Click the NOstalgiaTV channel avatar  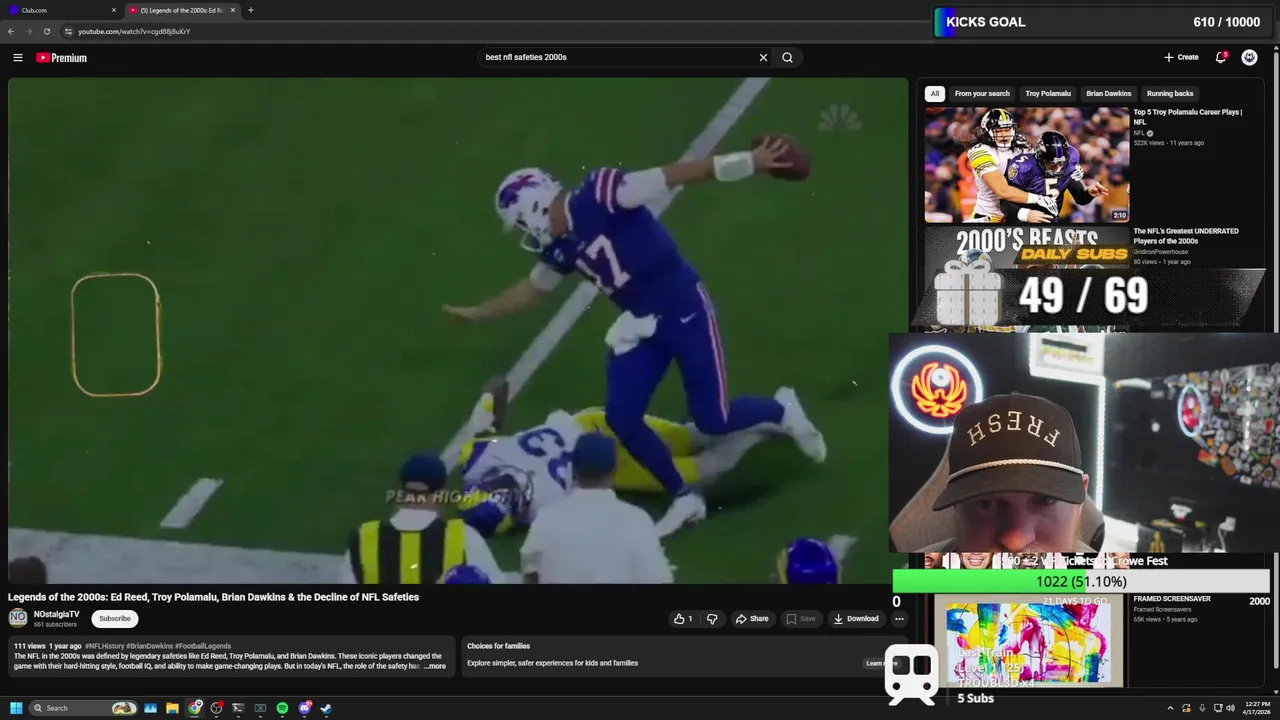18,618
